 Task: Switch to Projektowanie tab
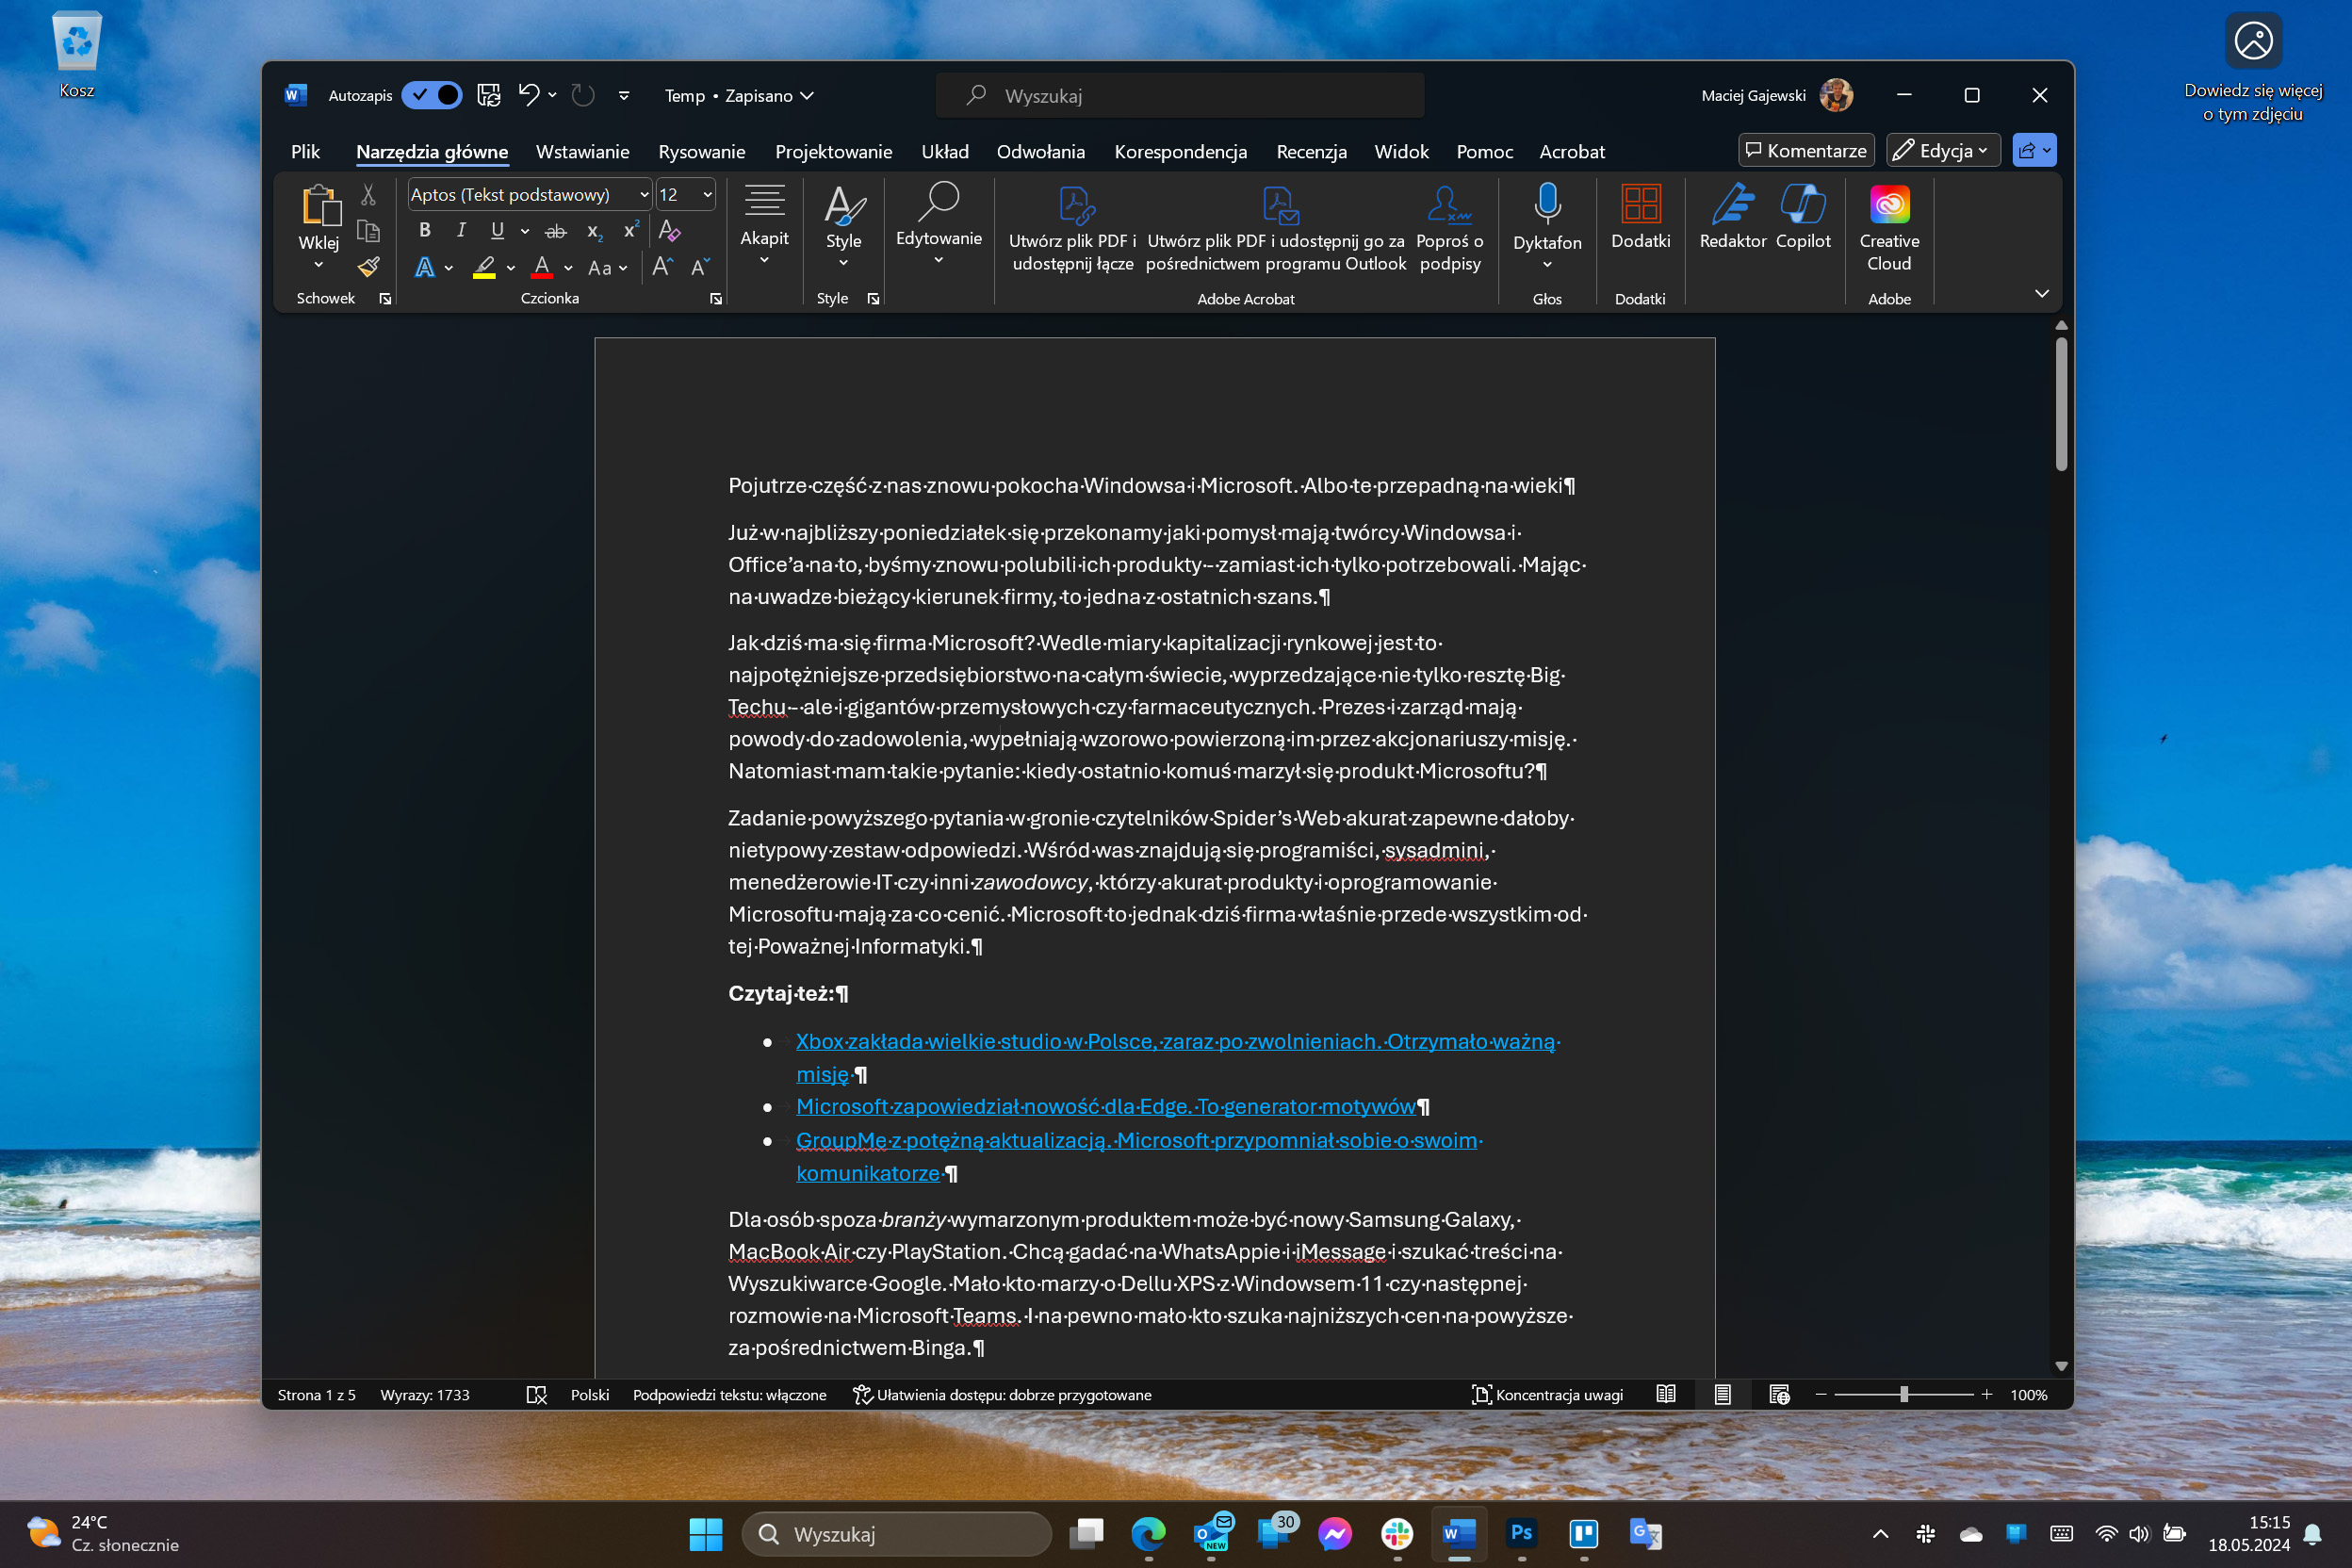(x=833, y=151)
